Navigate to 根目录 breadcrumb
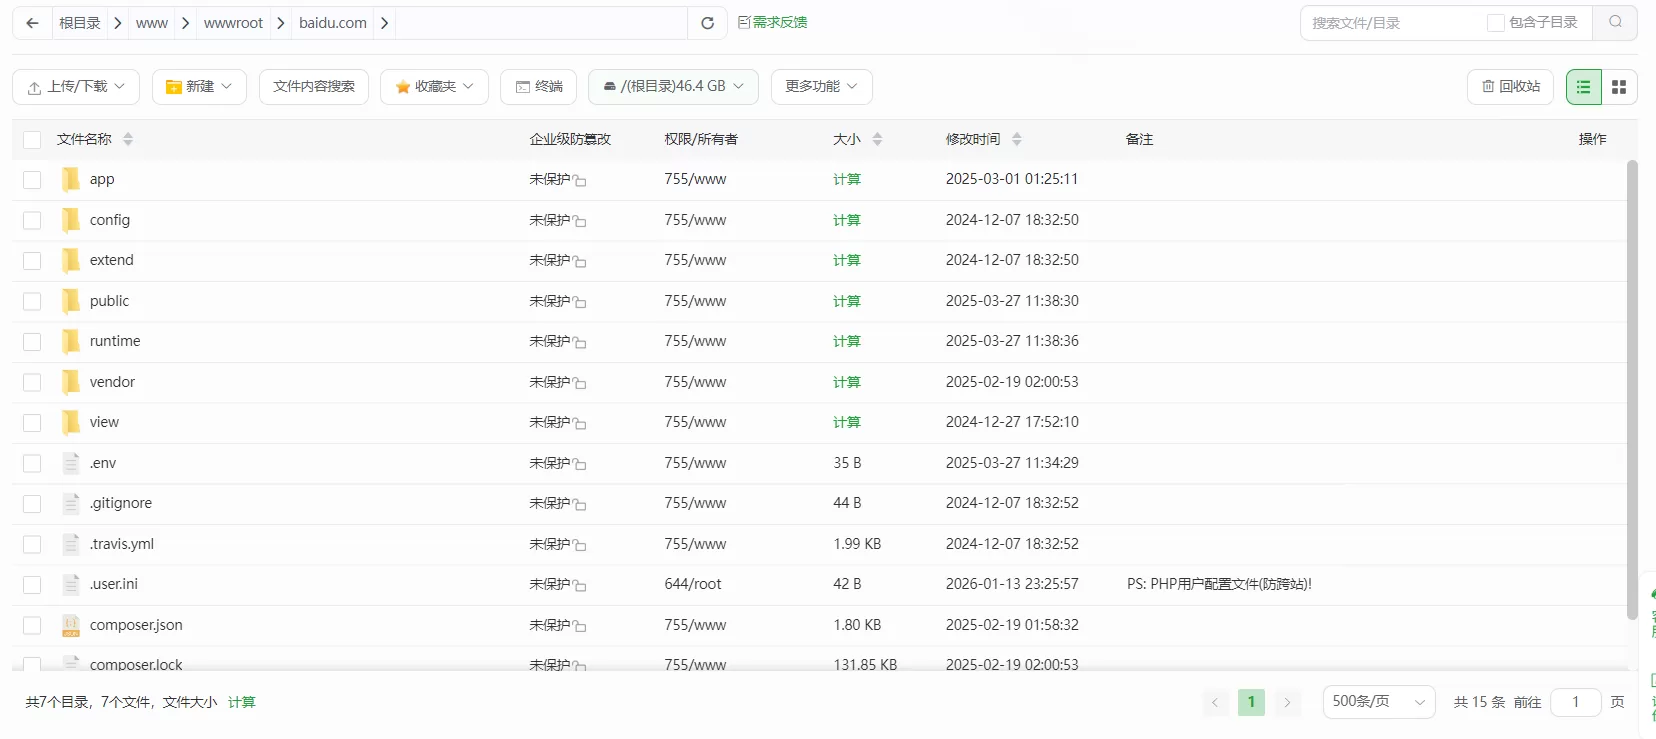This screenshot has height=739, width=1656. tap(80, 23)
